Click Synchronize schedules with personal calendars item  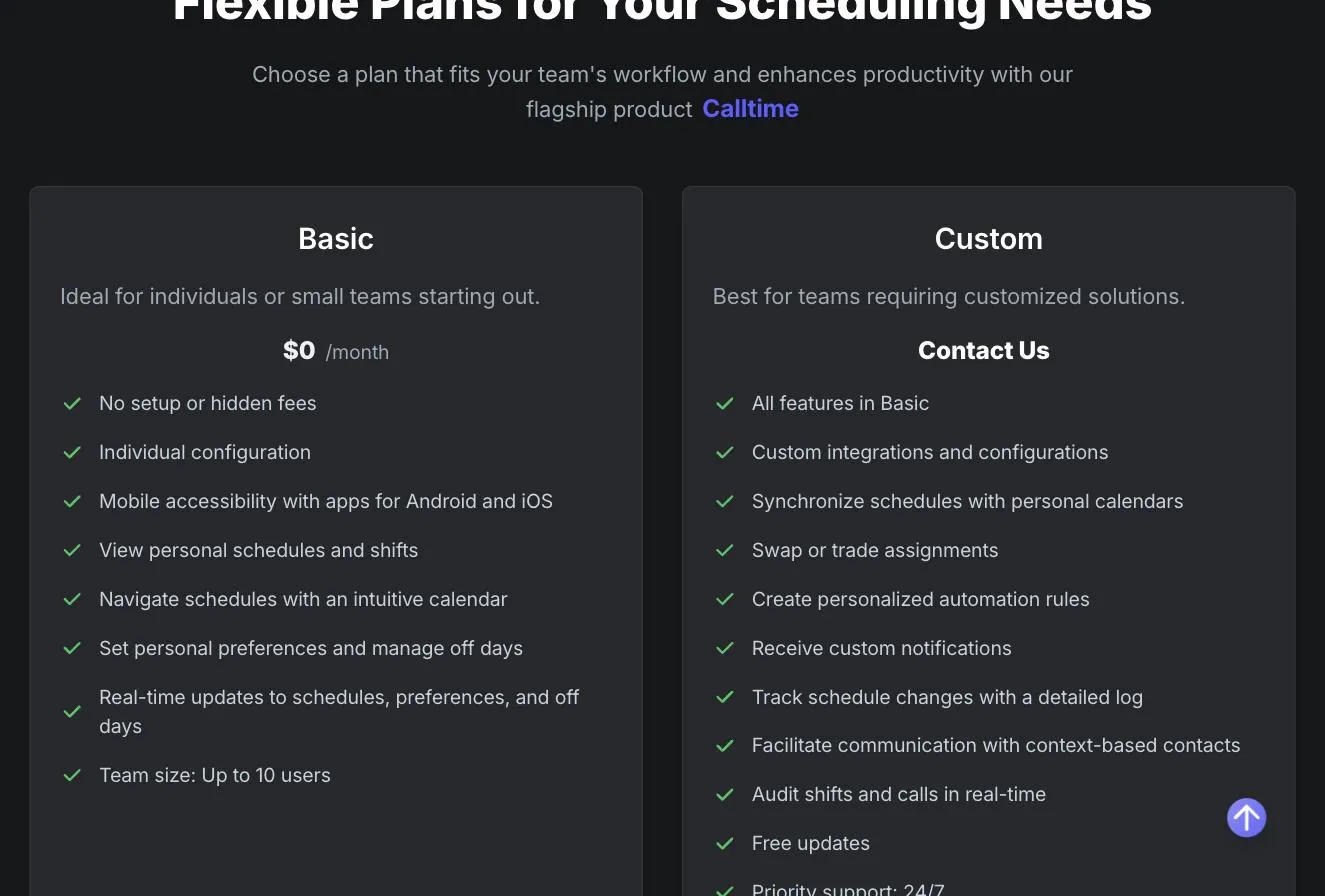[x=967, y=502]
